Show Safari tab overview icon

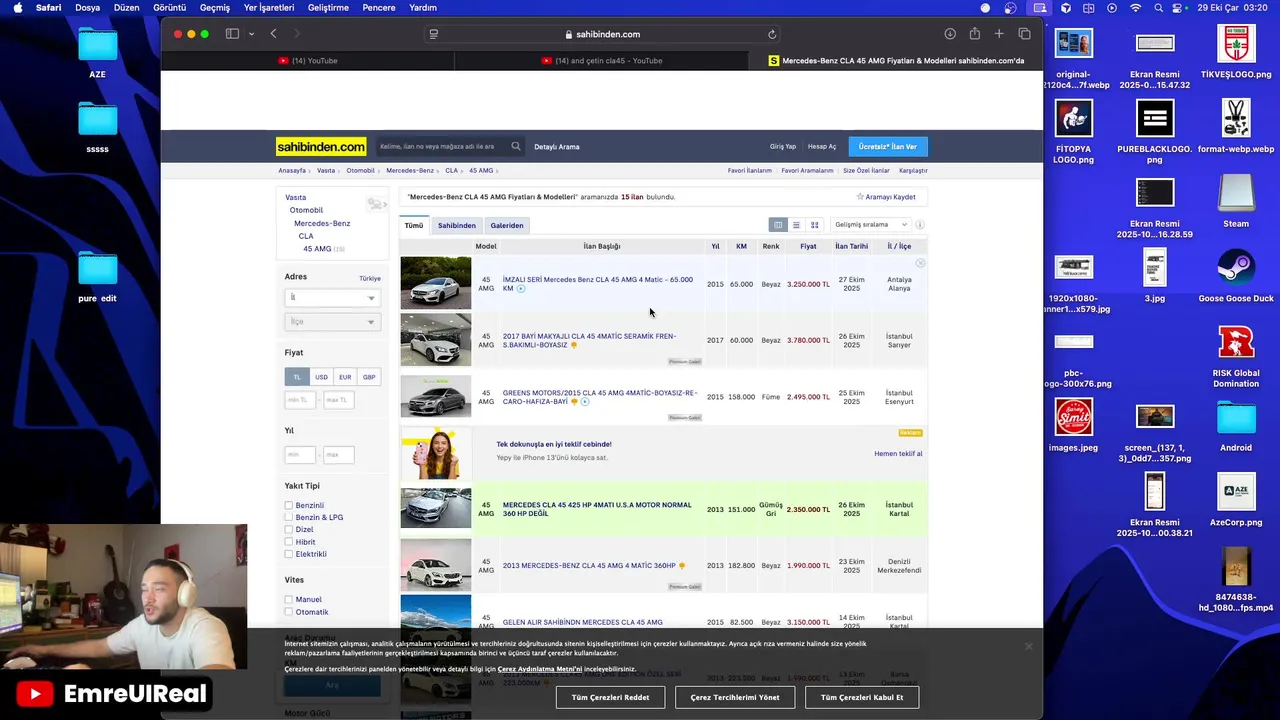(1024, 34)
